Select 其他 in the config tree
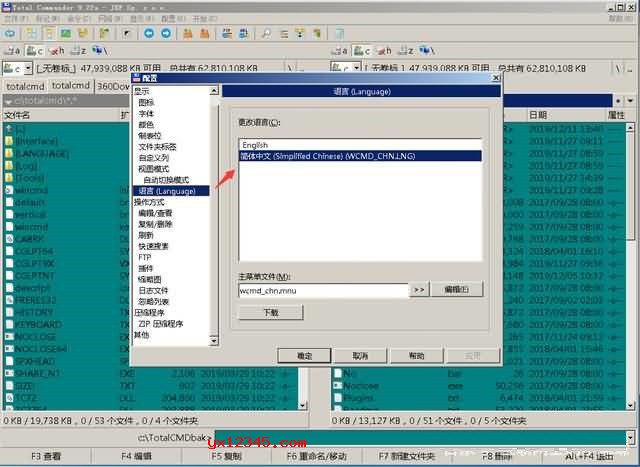640x467 pixels. click(142, 335)
